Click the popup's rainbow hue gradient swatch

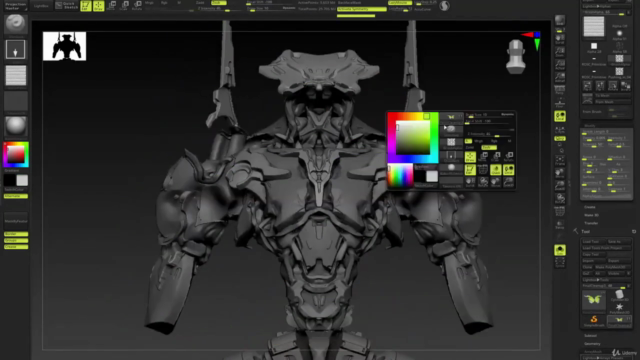(x=400, y=176)
